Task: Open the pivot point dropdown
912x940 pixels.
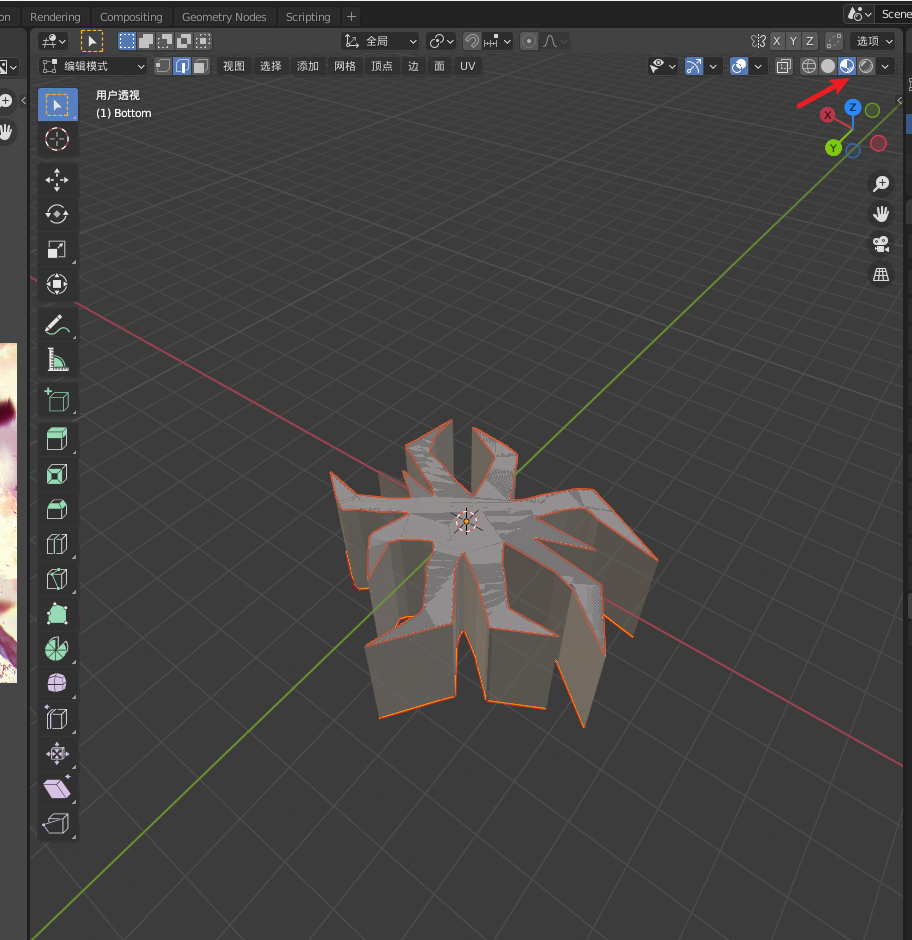Action: pyautogui.click(x=441, y=41)
